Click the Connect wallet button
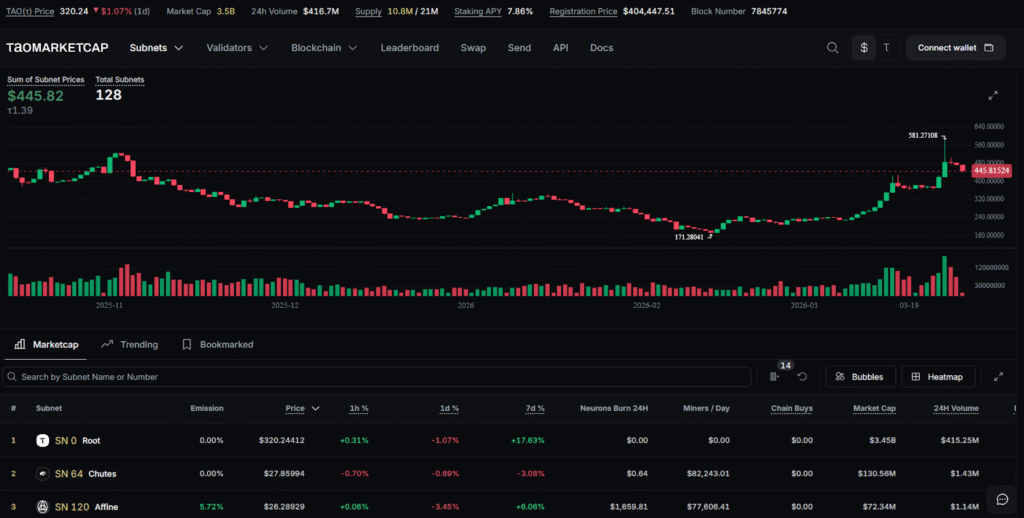This screenshot has width=1024, height=518. click(955, 48)
